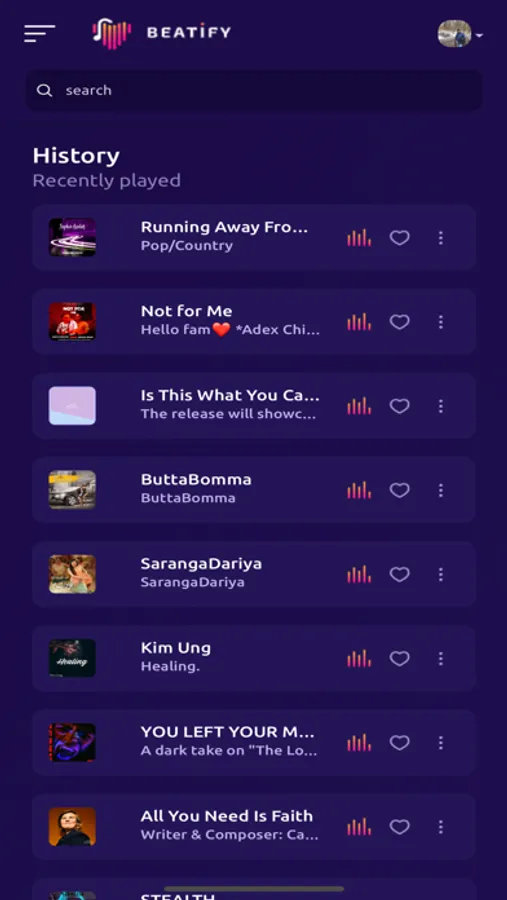Click the equalizer icon for ButtaBomma
507x900 pixels.
coord(359,490)
